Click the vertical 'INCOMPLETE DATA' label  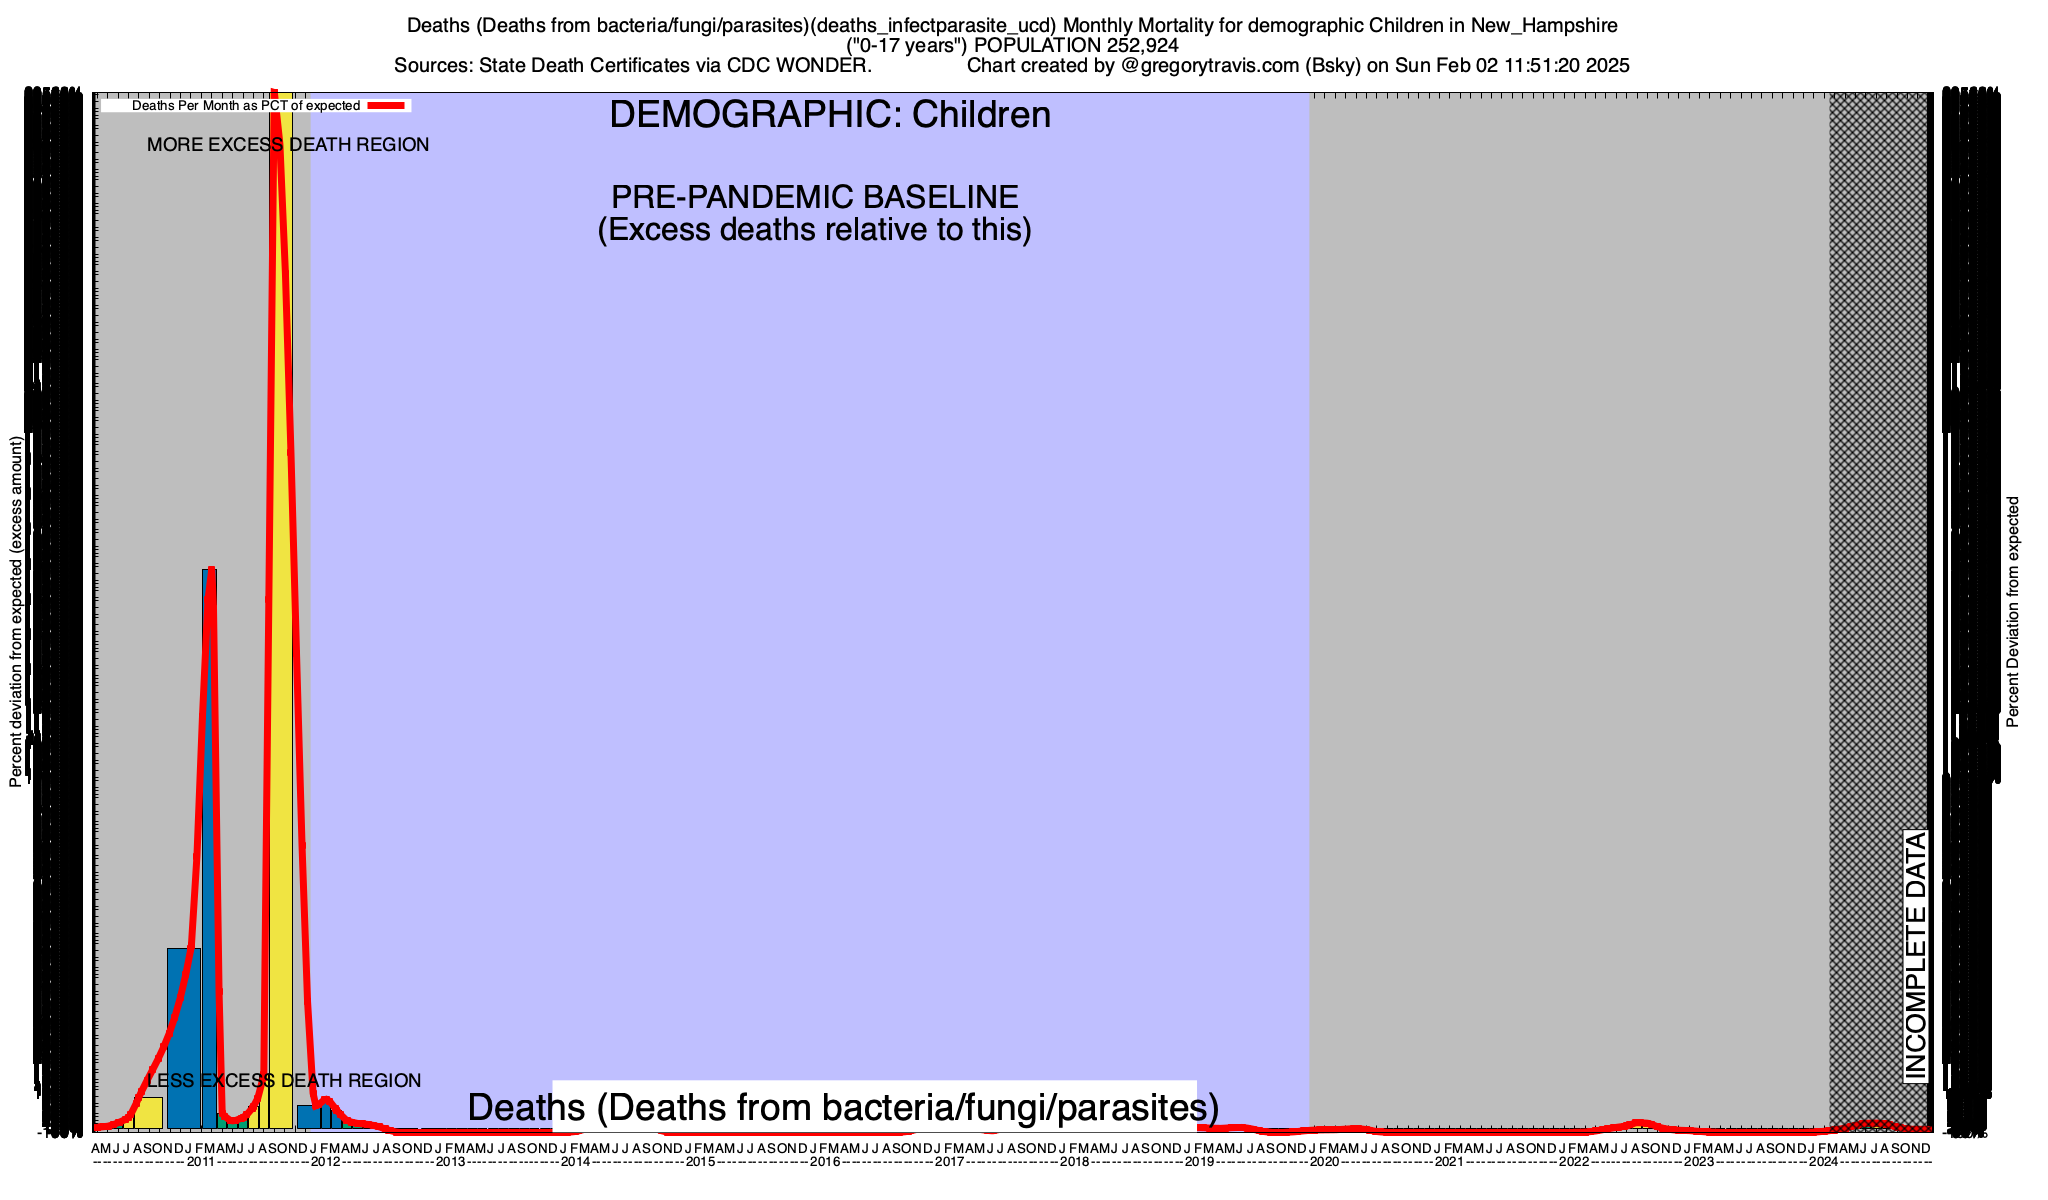[x=1915, y=955]
